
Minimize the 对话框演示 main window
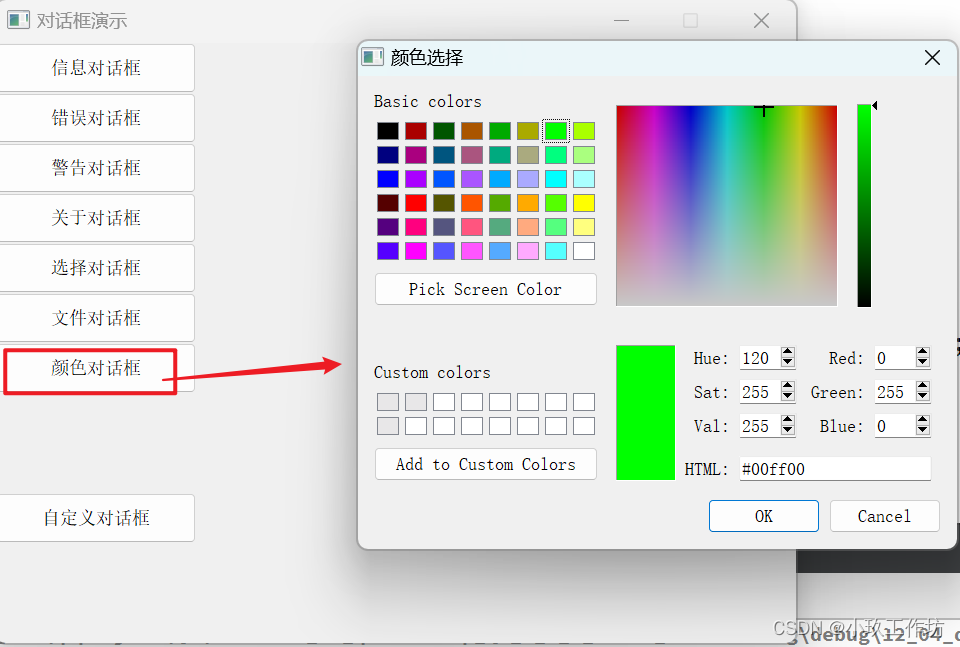[x=621, y=21]
